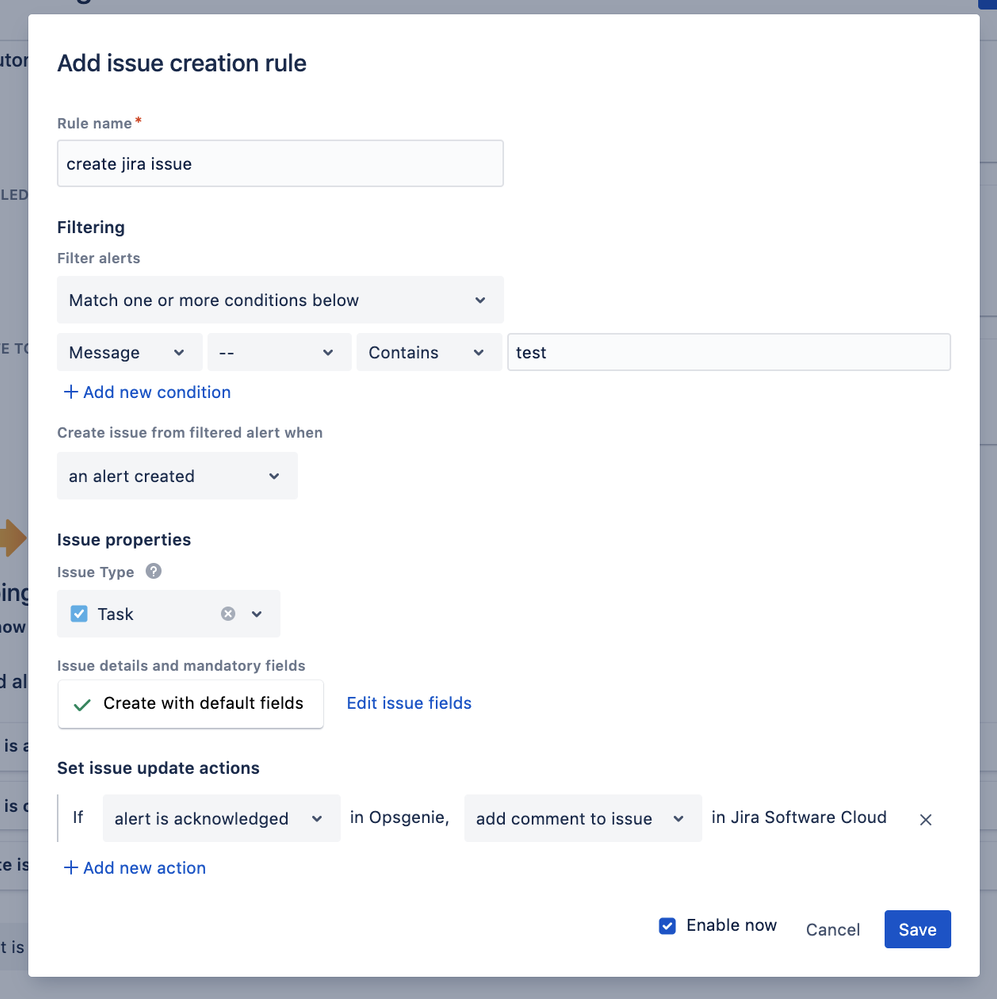
Task: Open the an alert created trigger dropdown
Action: click(177, 476)
